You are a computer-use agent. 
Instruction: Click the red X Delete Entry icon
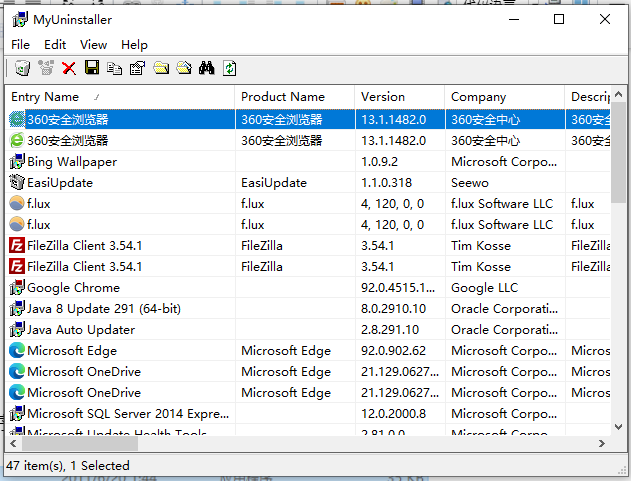[x=69, y=68]
